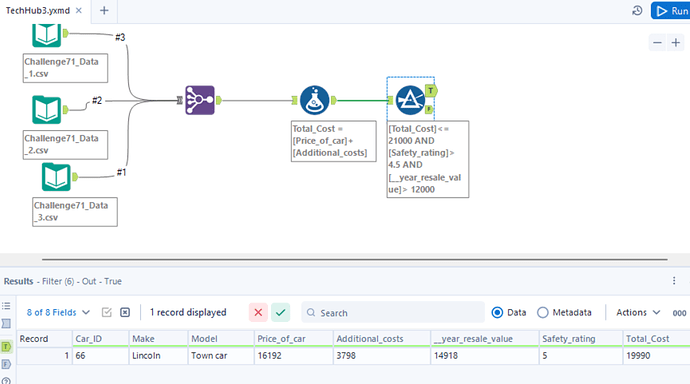This screenshot has height=384, width=690.
Task: Click the _year_resale_value column header
Action: [484, 339]
